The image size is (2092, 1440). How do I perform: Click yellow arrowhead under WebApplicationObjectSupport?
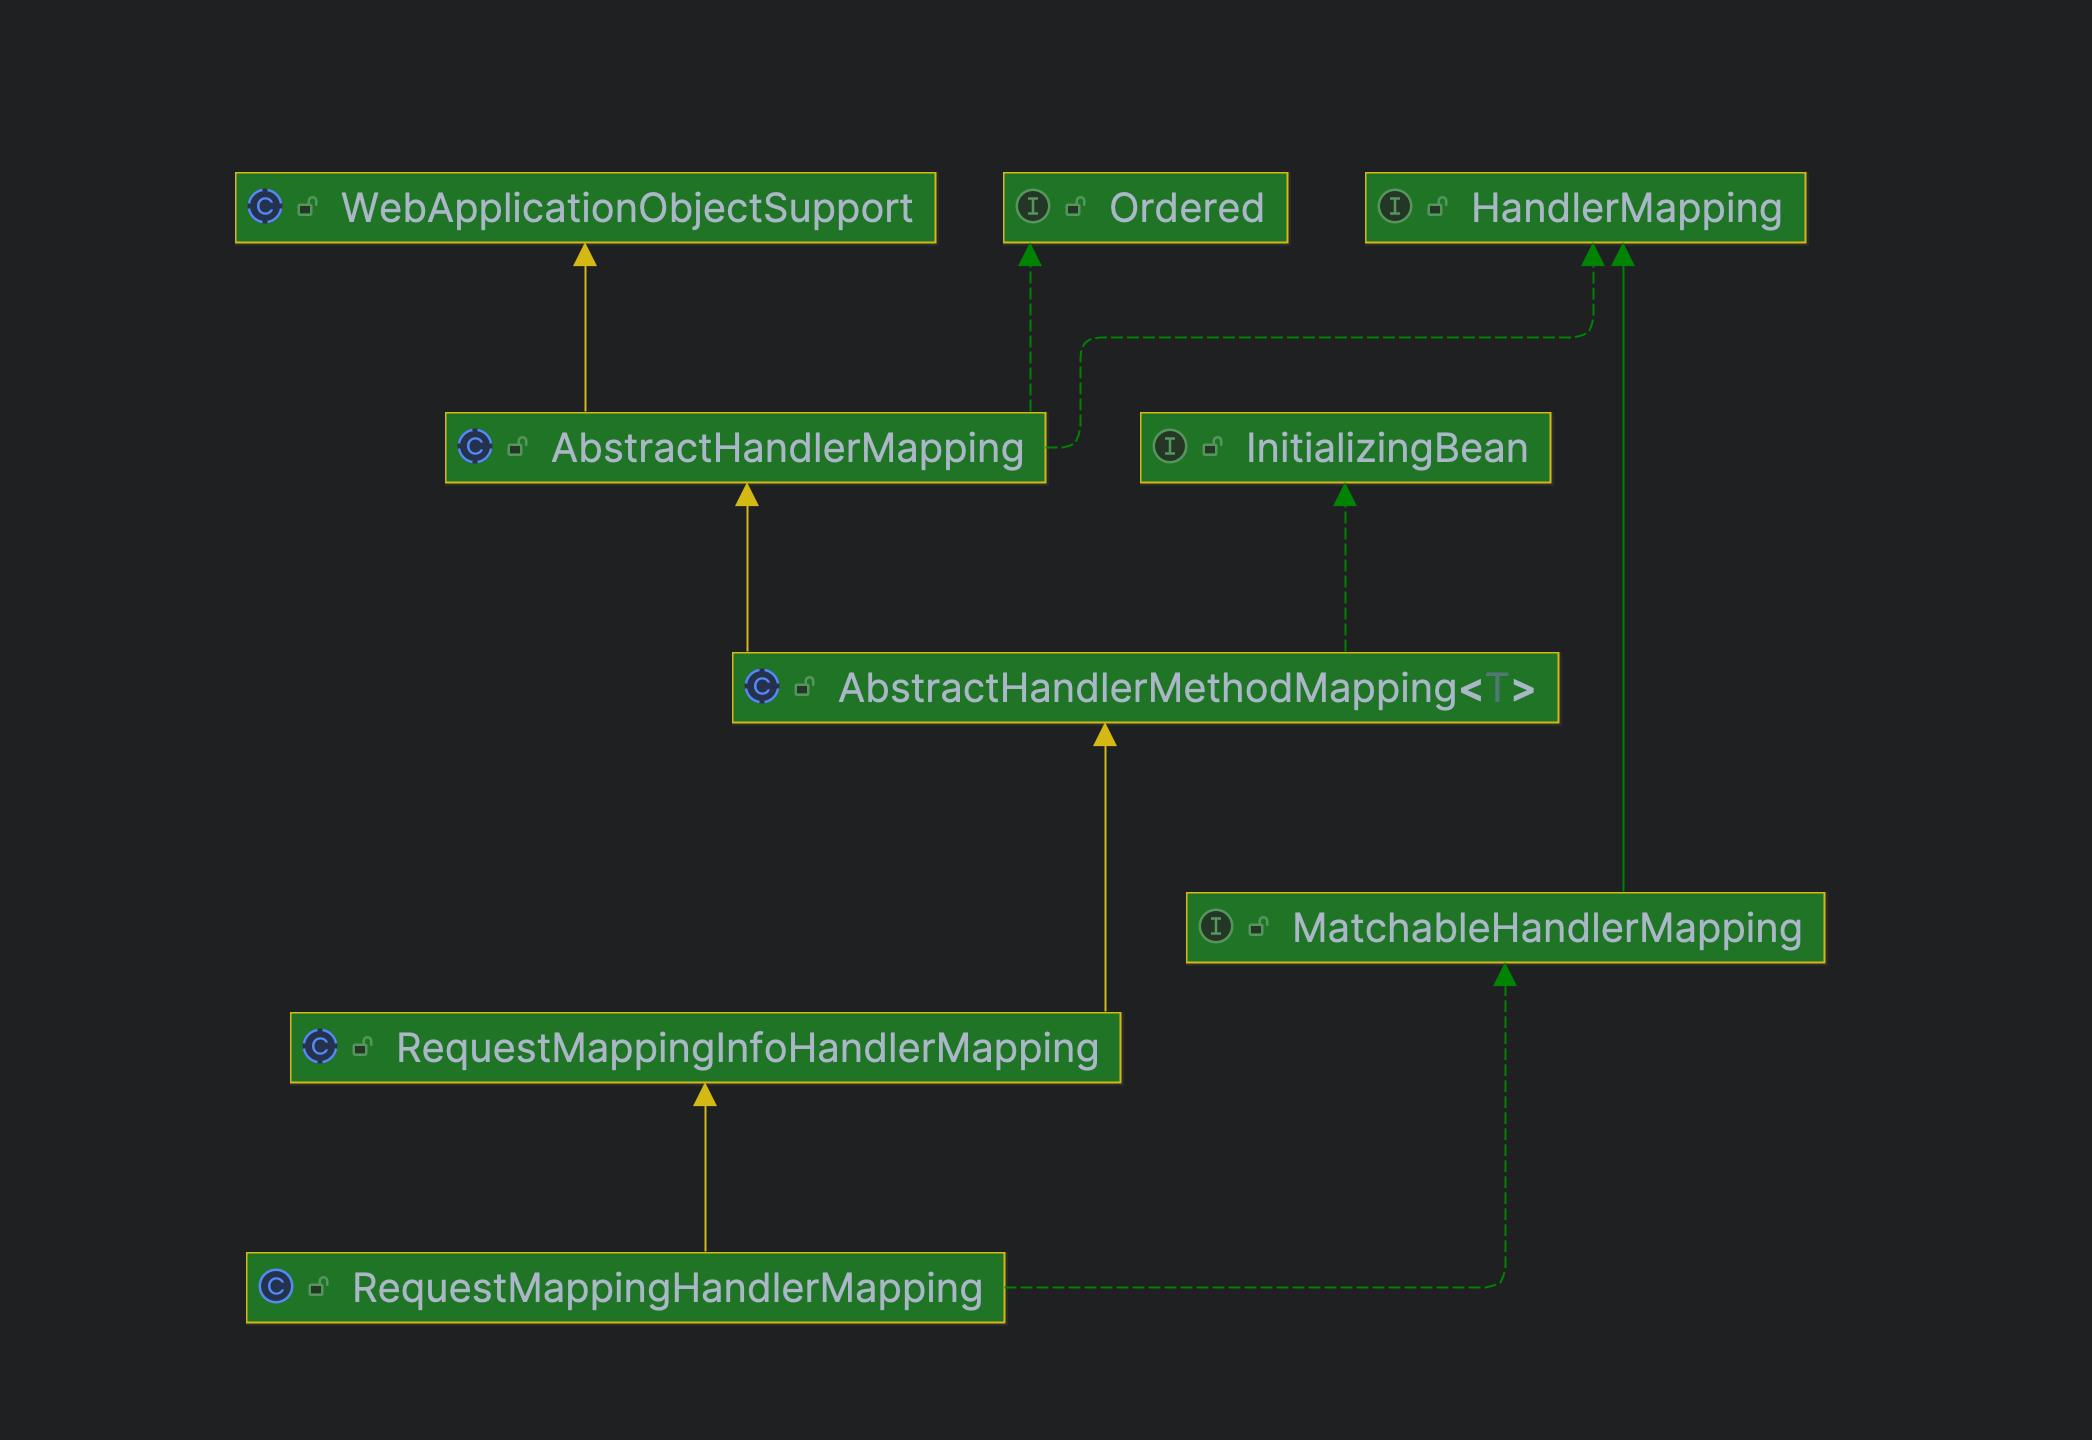[x=585, y=256]
